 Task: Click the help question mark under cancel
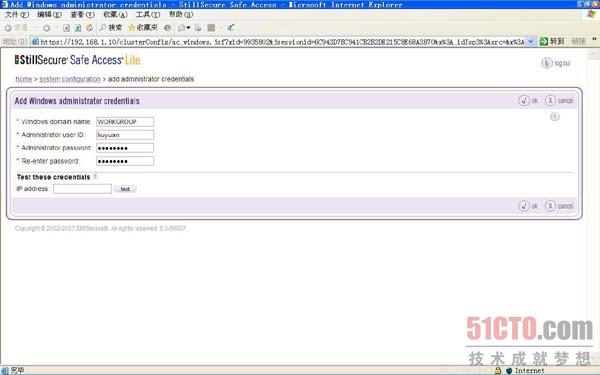(554, 117)
